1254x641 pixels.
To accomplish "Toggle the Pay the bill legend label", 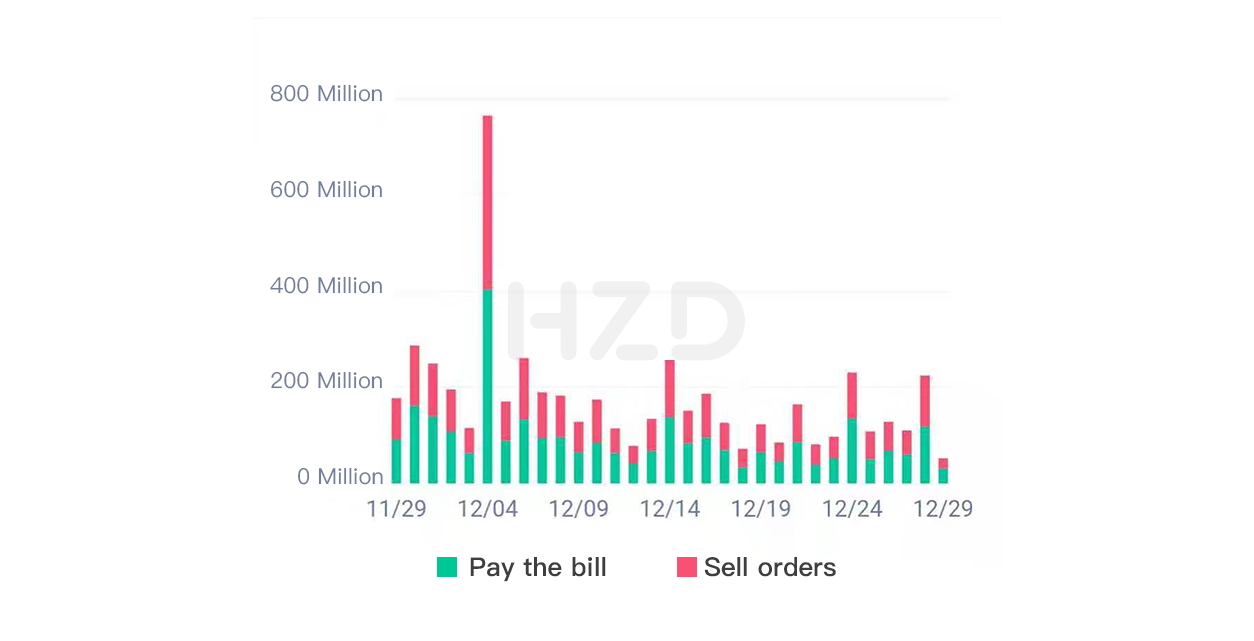I will pos(538,567).
